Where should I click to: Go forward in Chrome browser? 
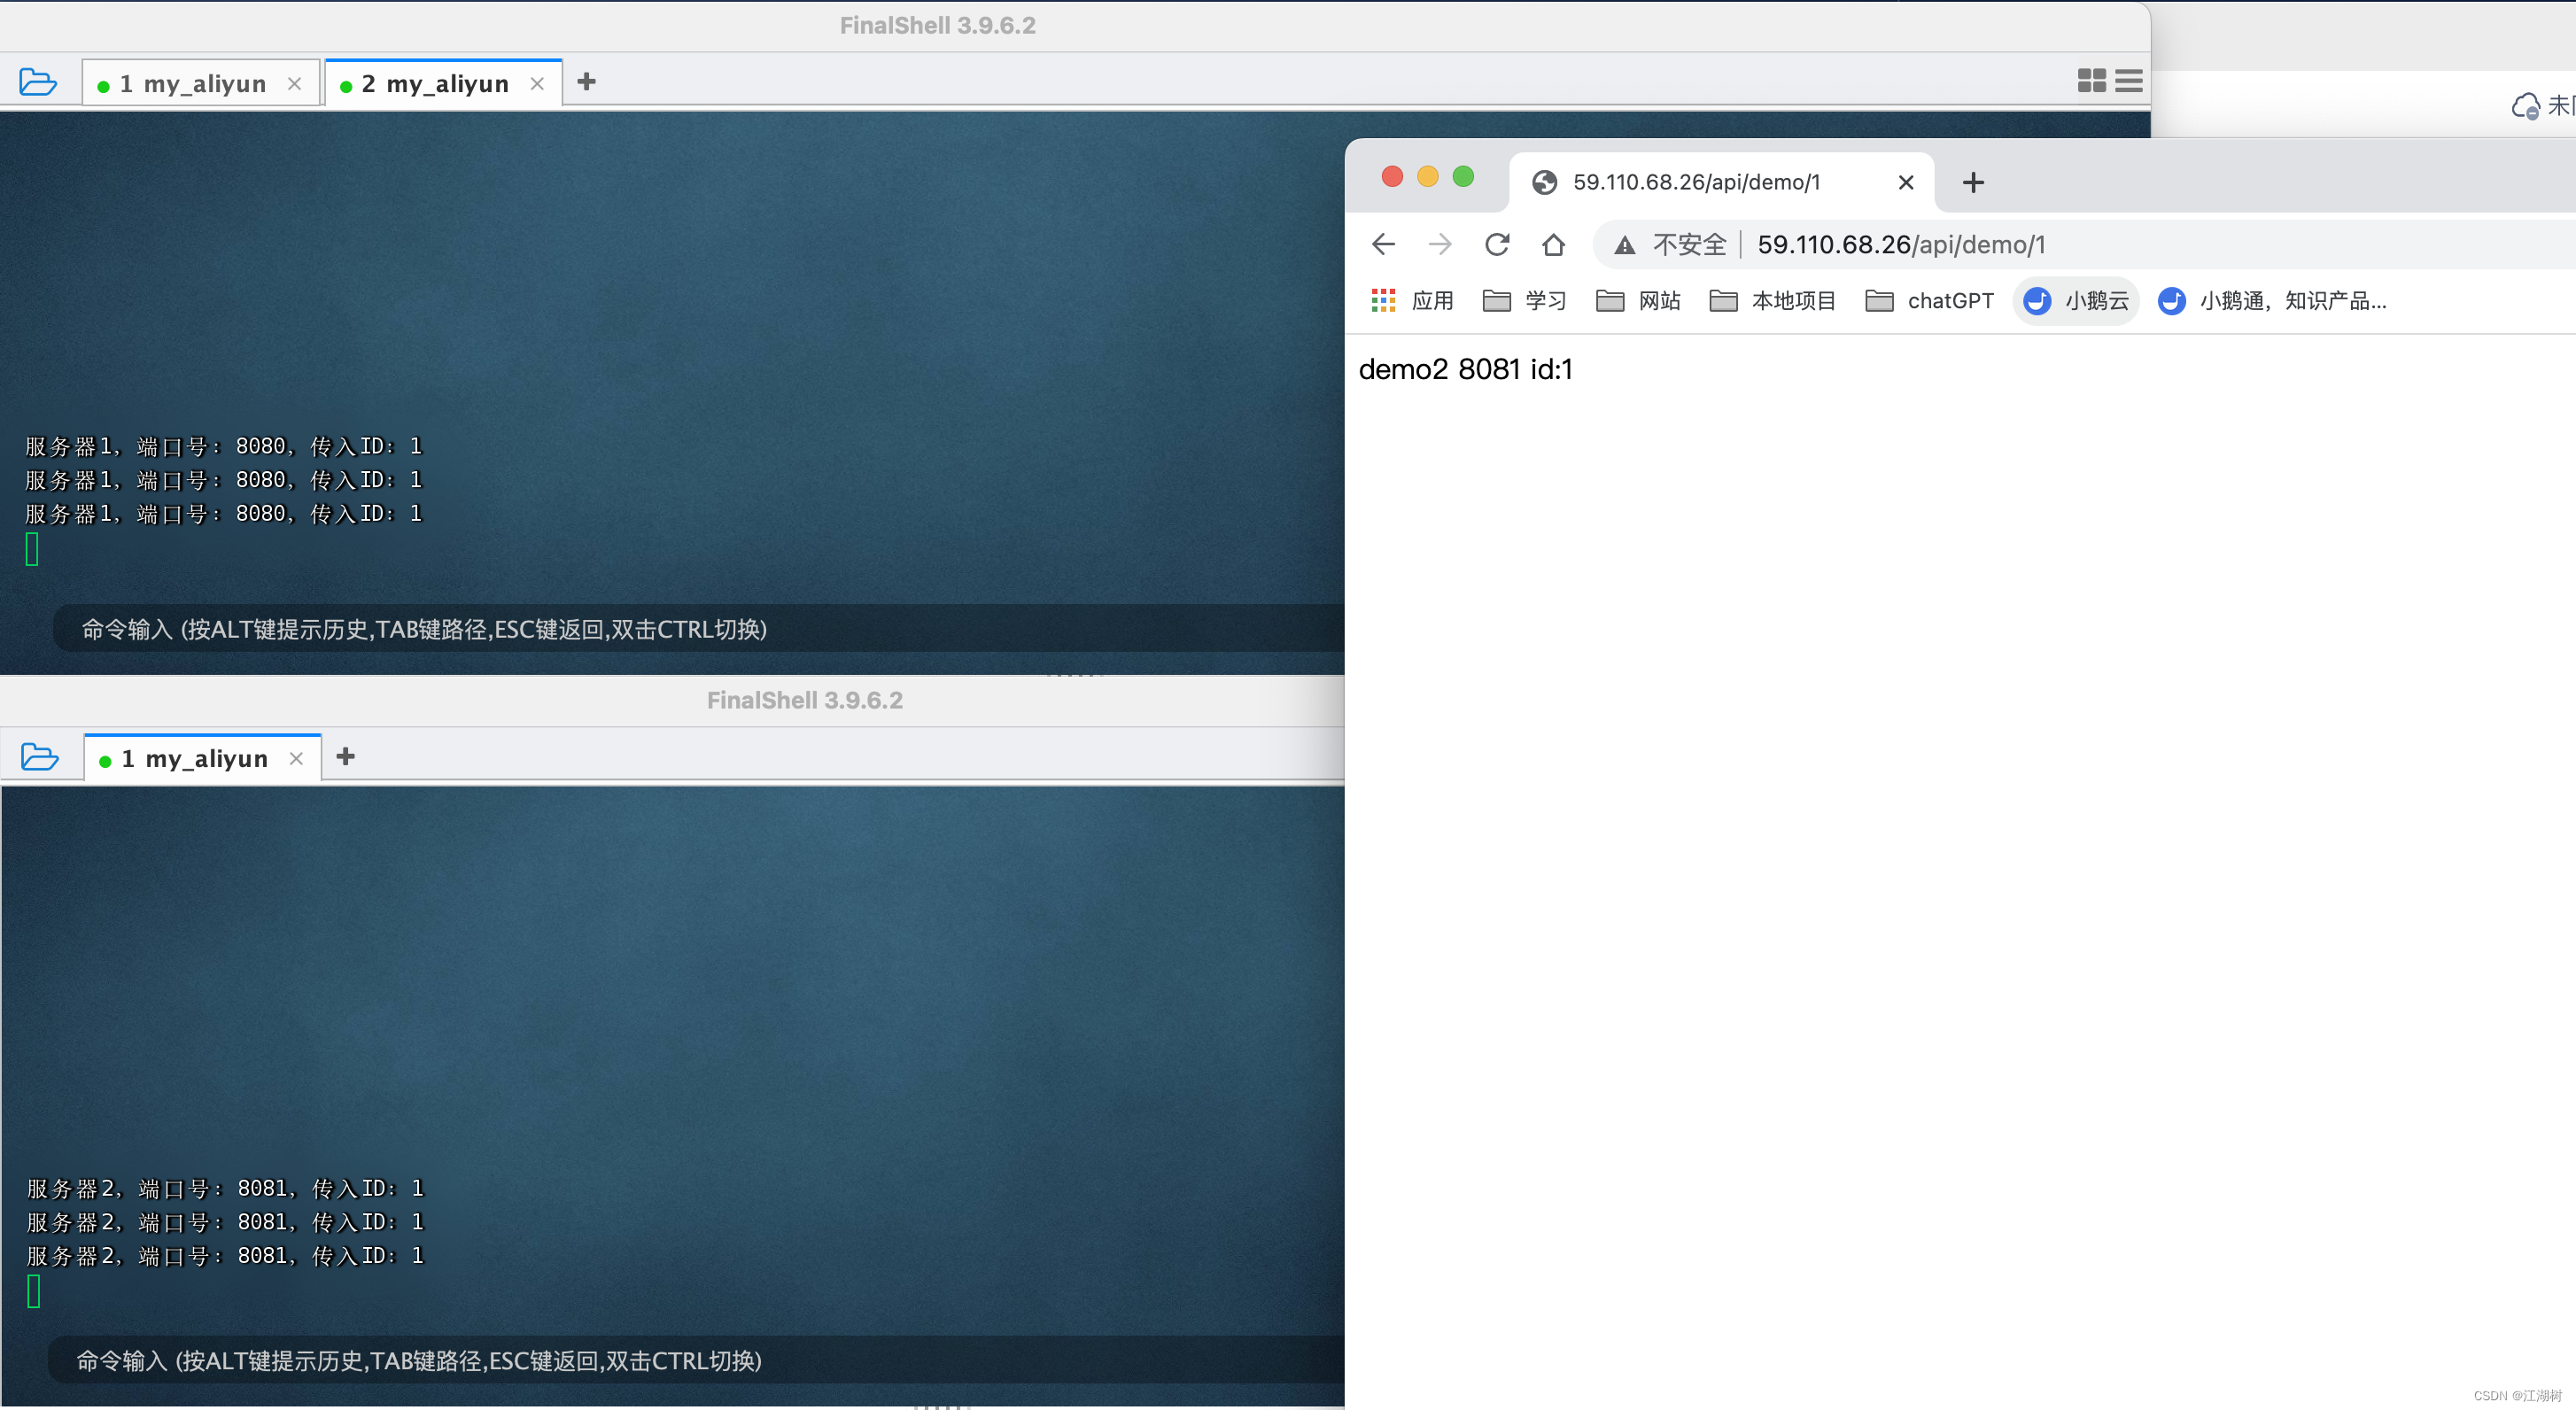(1440, 244)
